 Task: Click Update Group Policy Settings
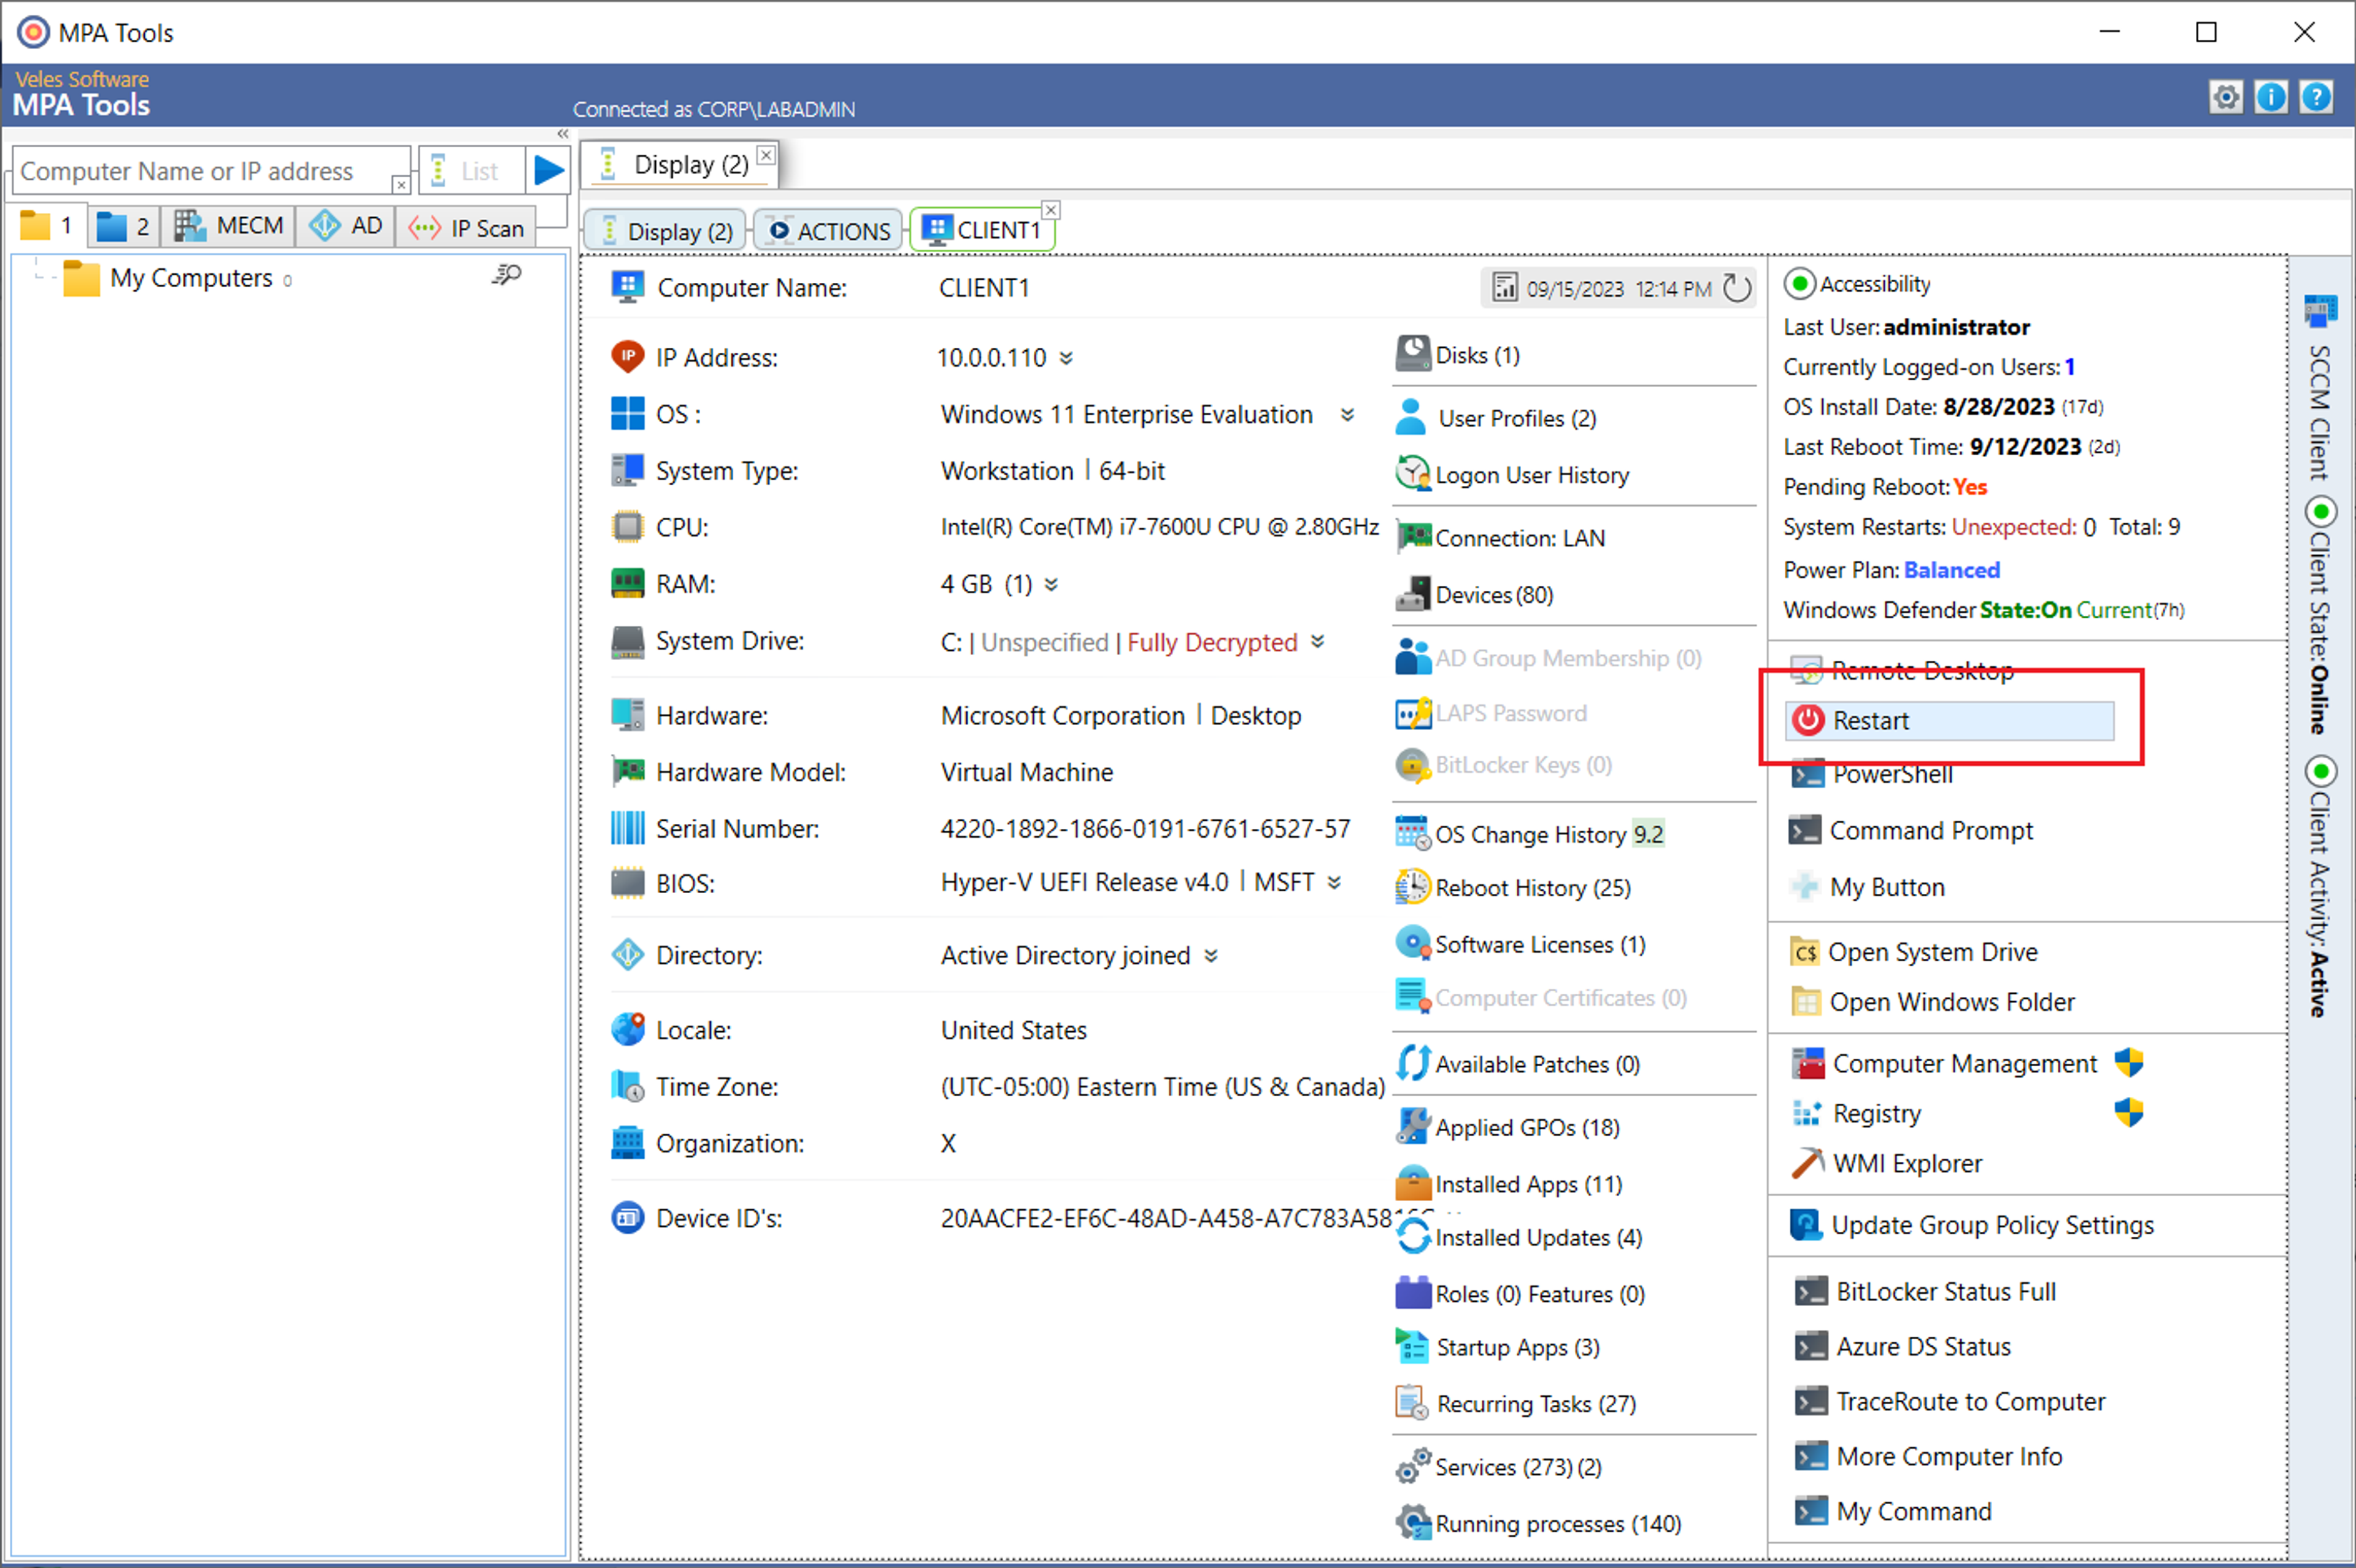point(1972,1225)
